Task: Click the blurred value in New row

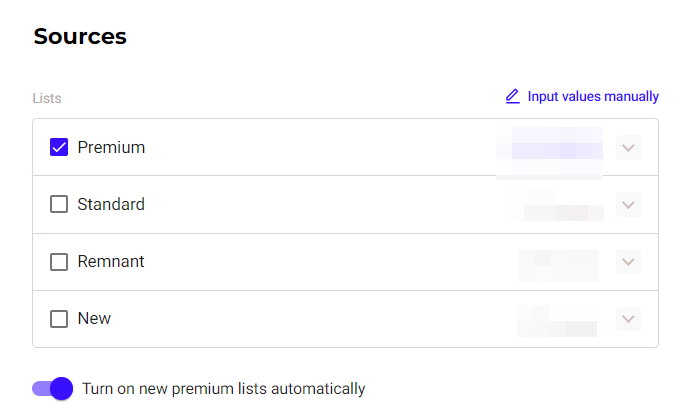Action: 557,321
